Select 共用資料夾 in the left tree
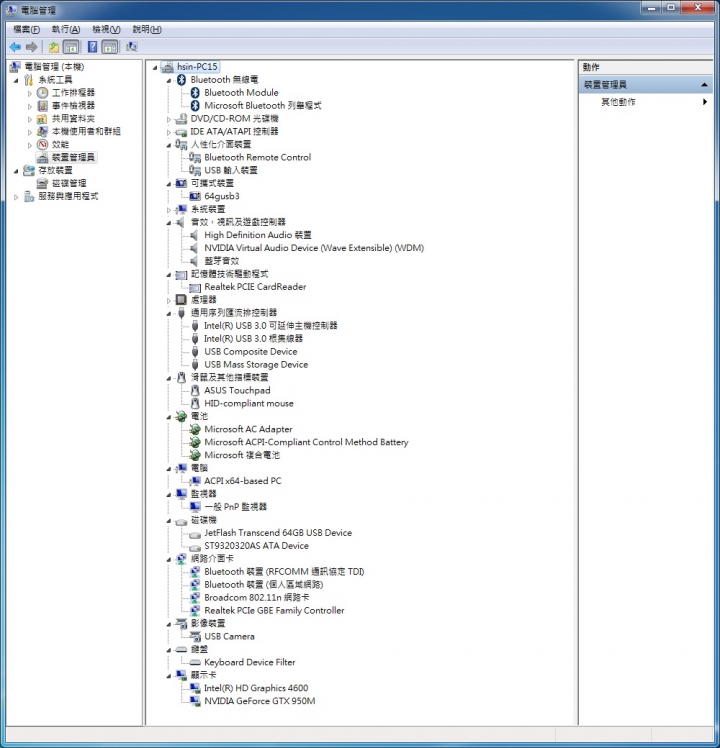This screenshot has width=720, height=748. (73, 118)
